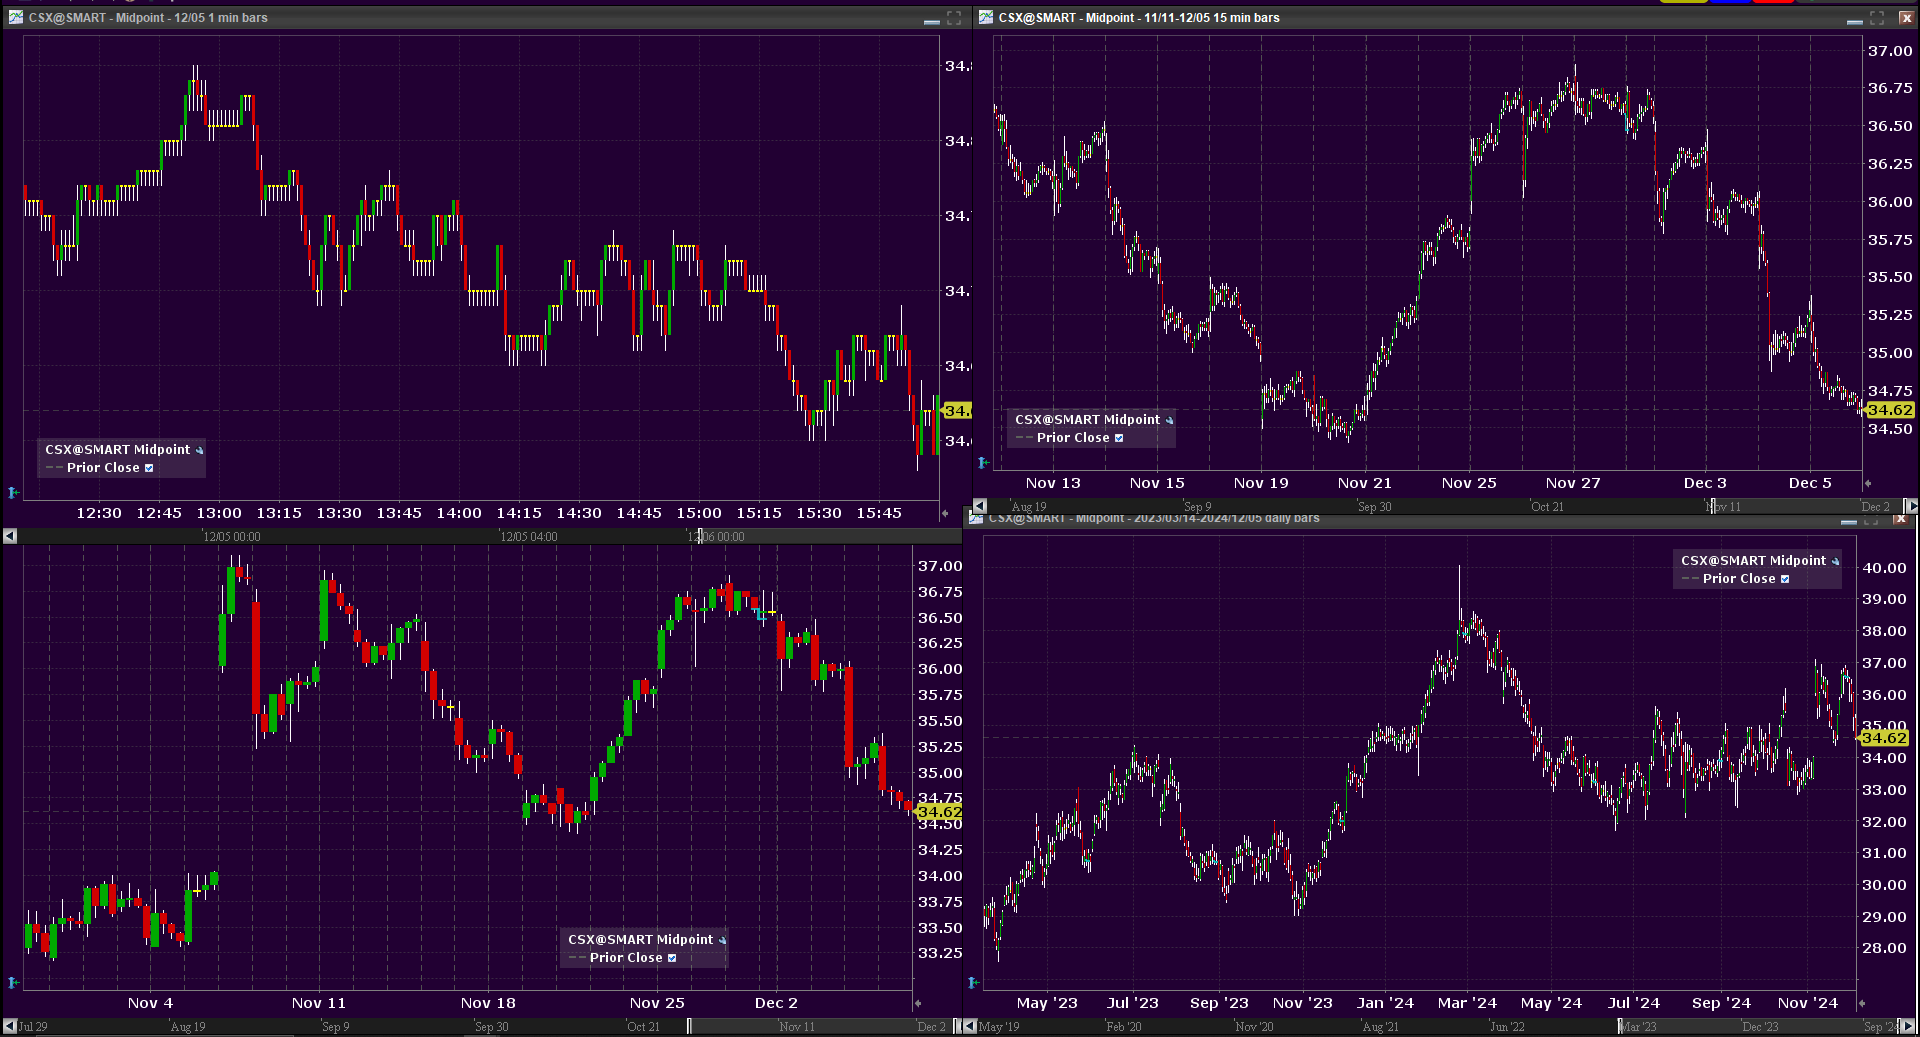
Task: Click the 12/05 04:00 timeline scrollbar marker
Action: pos(528,537)
